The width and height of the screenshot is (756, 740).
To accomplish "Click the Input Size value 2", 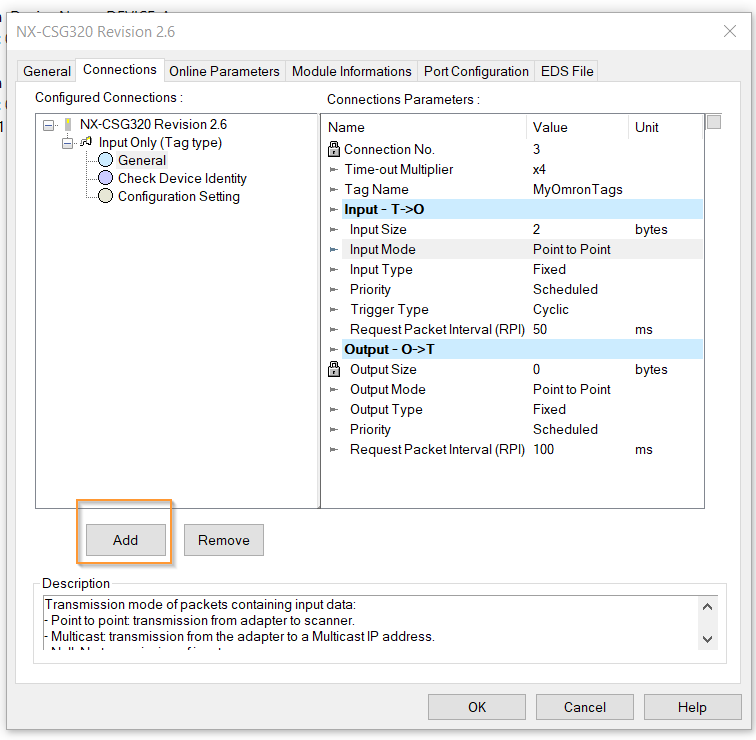I will [536, 229].
